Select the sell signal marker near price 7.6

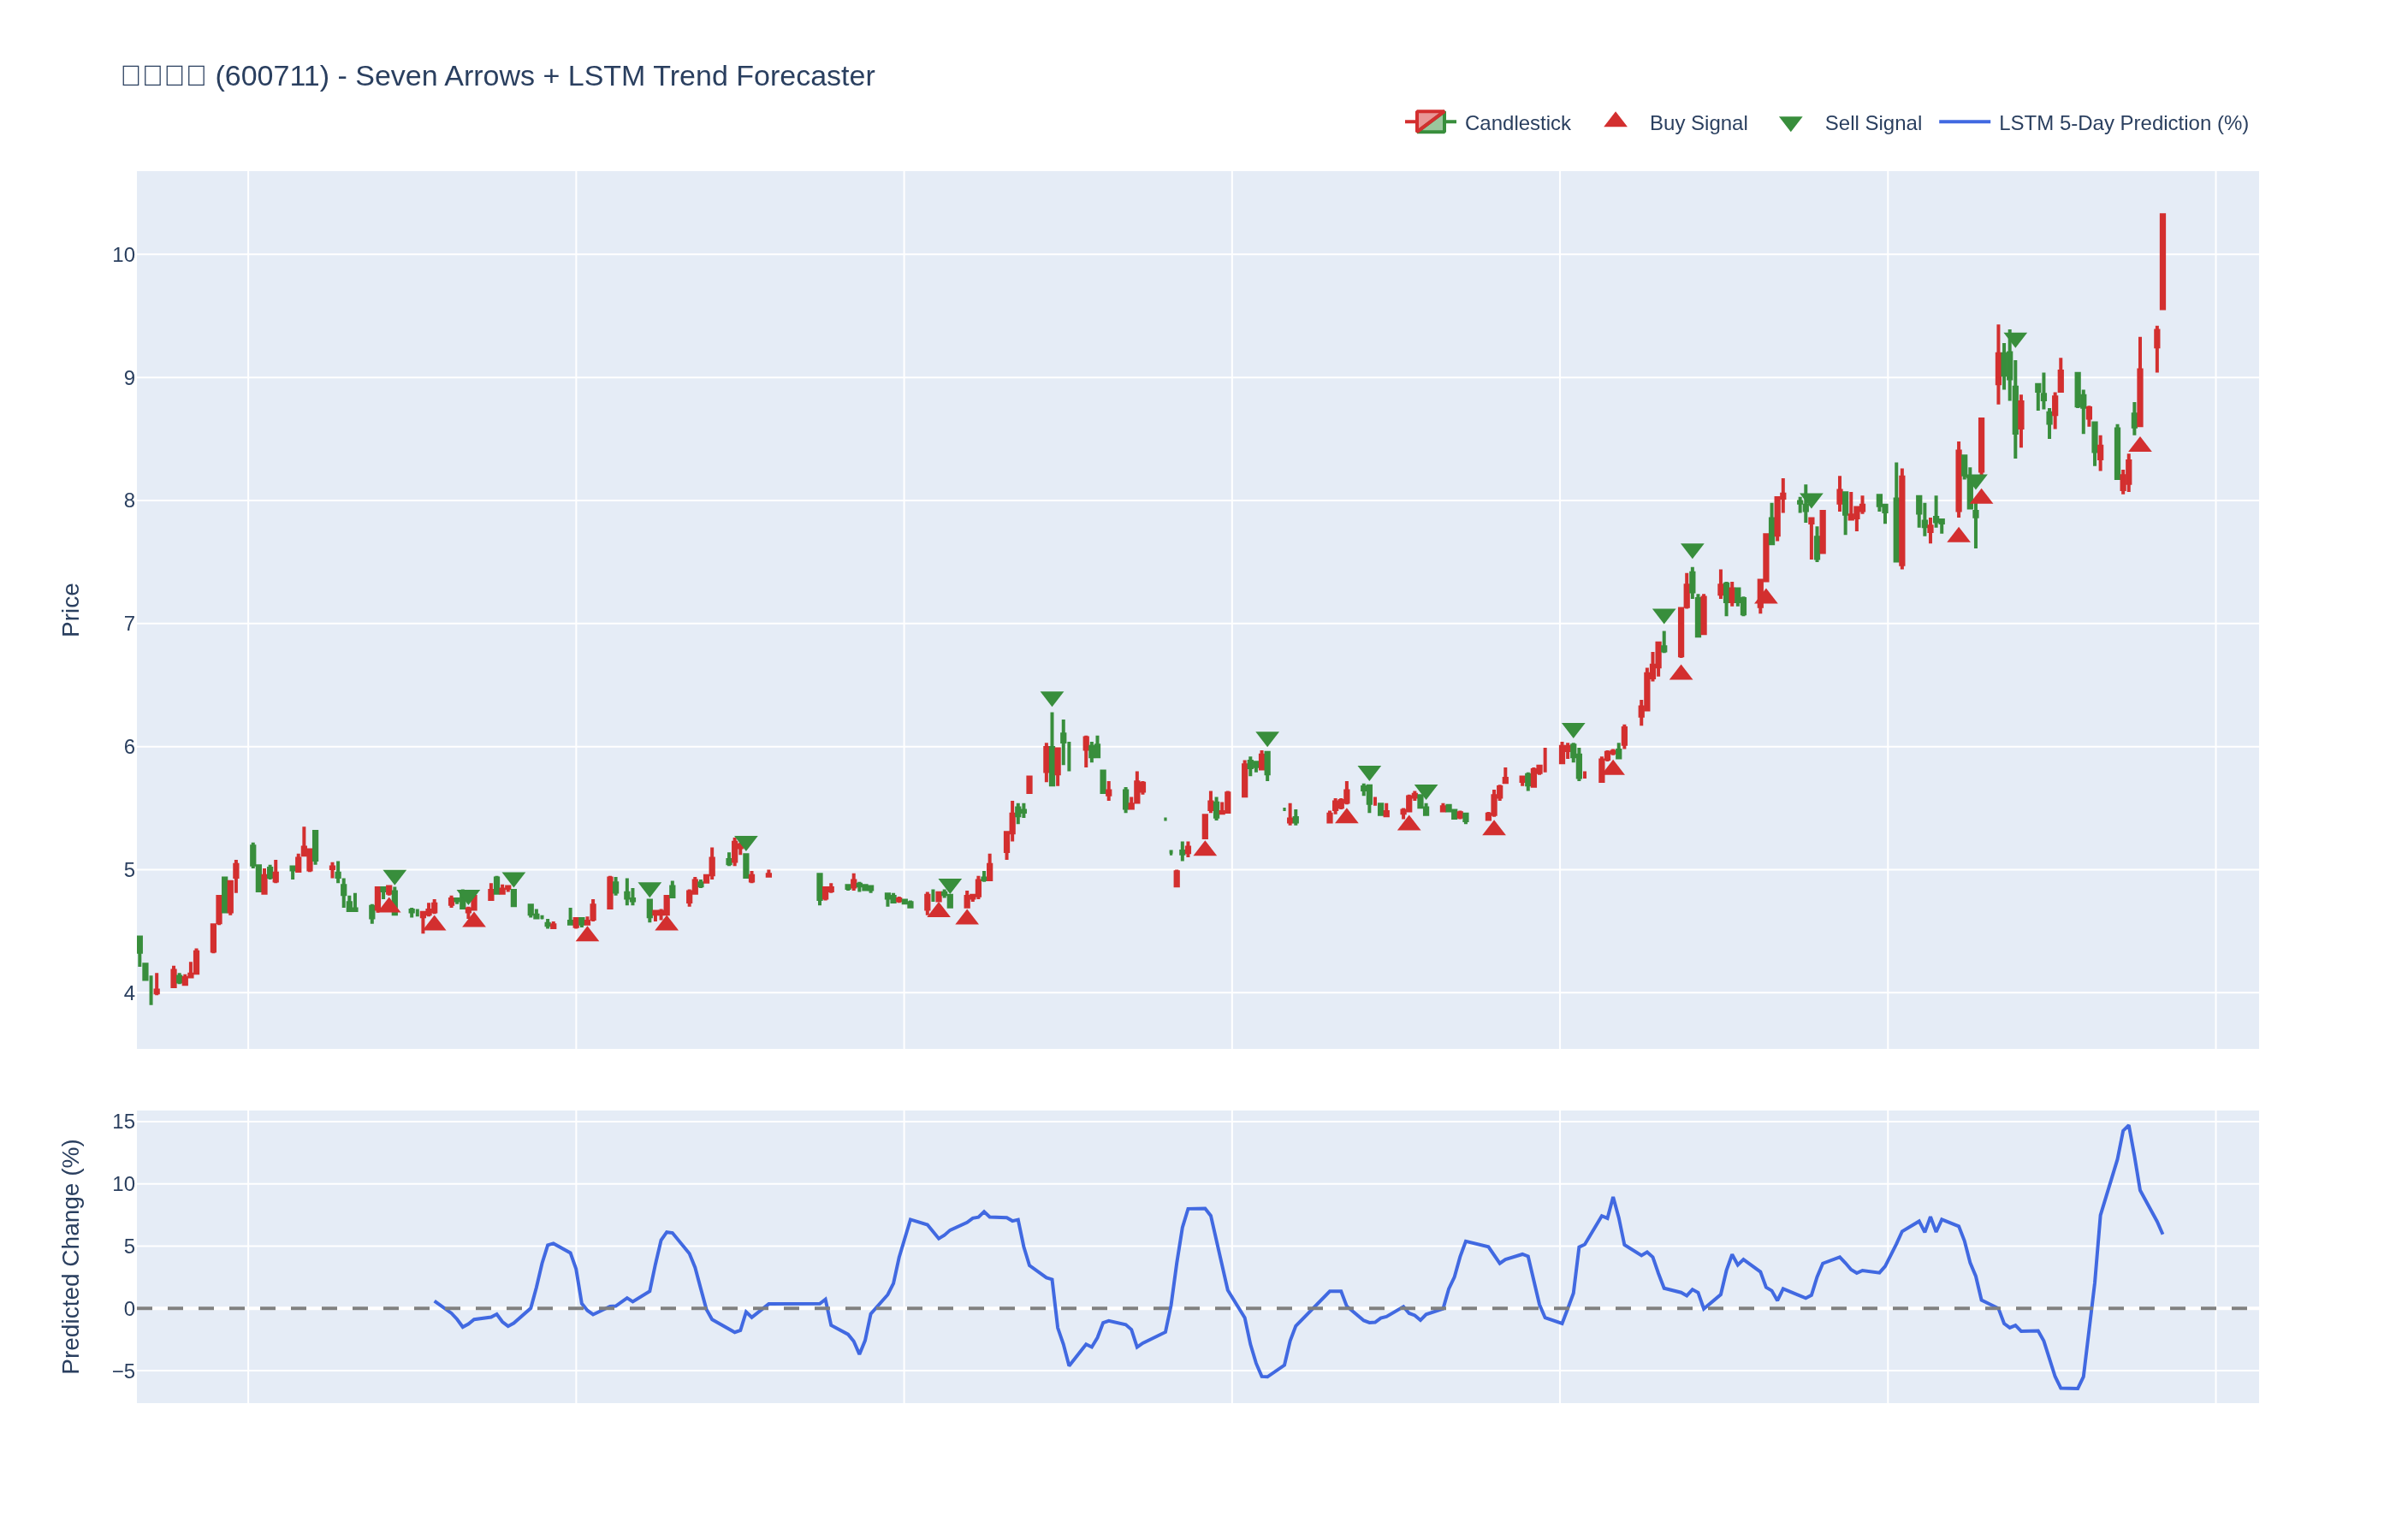coord(1692,551)
